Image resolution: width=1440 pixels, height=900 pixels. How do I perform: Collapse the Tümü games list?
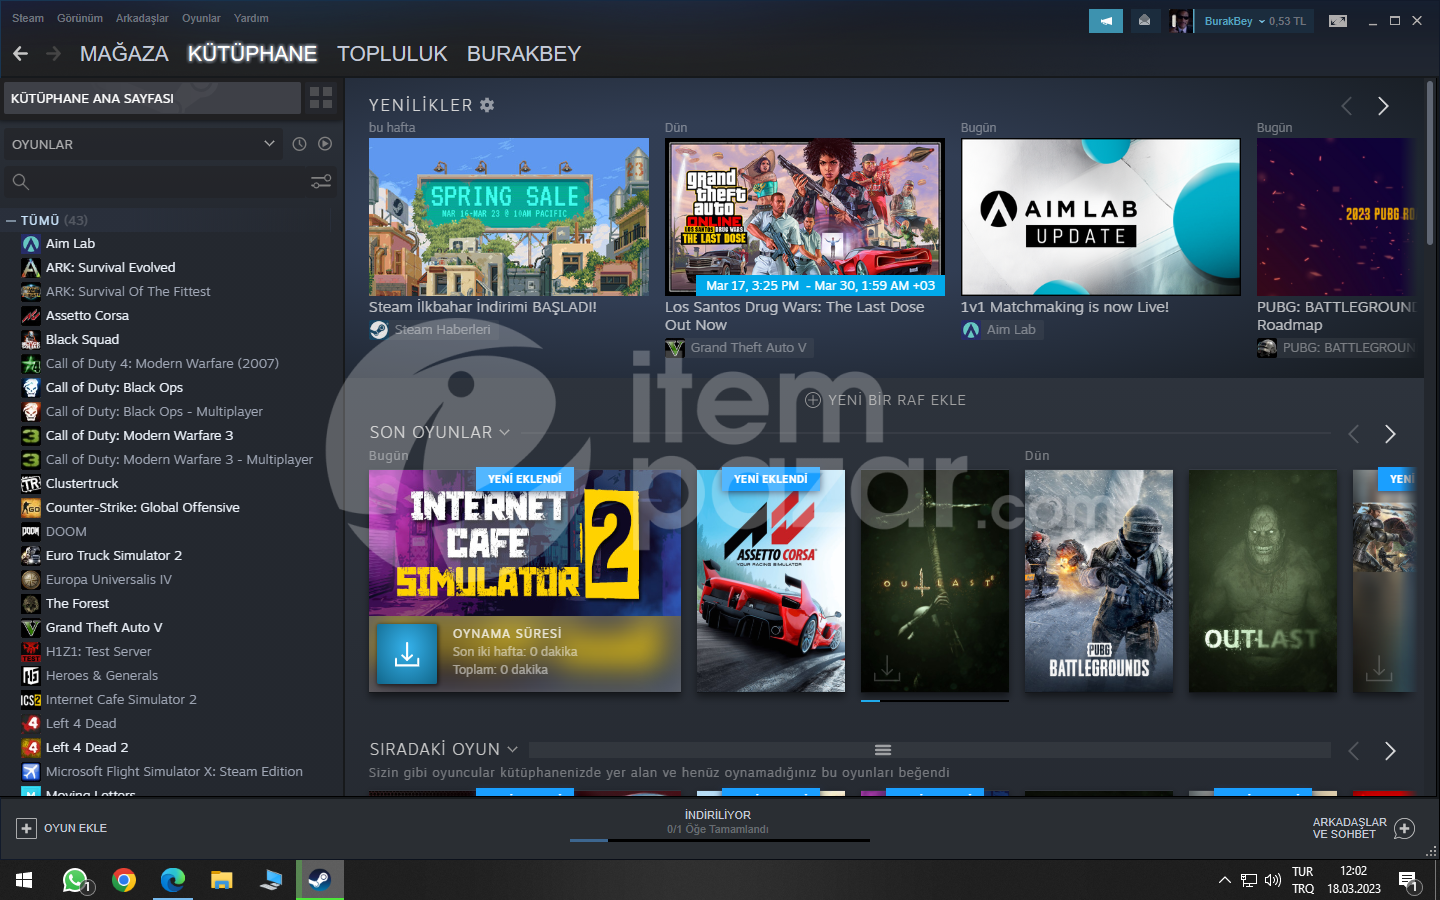[x=11, y=220]
